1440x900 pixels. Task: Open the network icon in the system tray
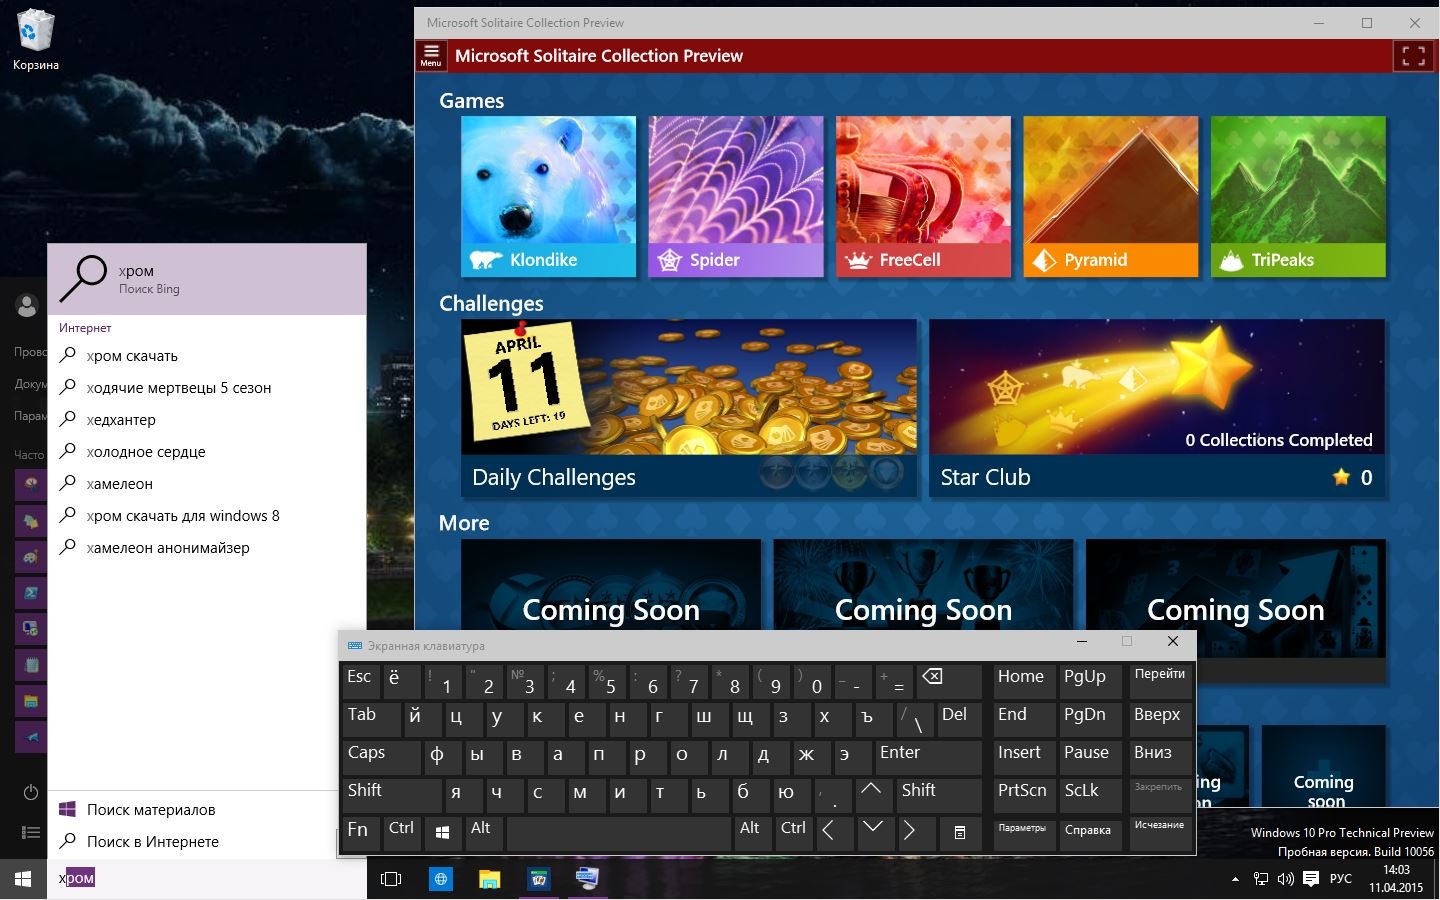(1261, 879)
